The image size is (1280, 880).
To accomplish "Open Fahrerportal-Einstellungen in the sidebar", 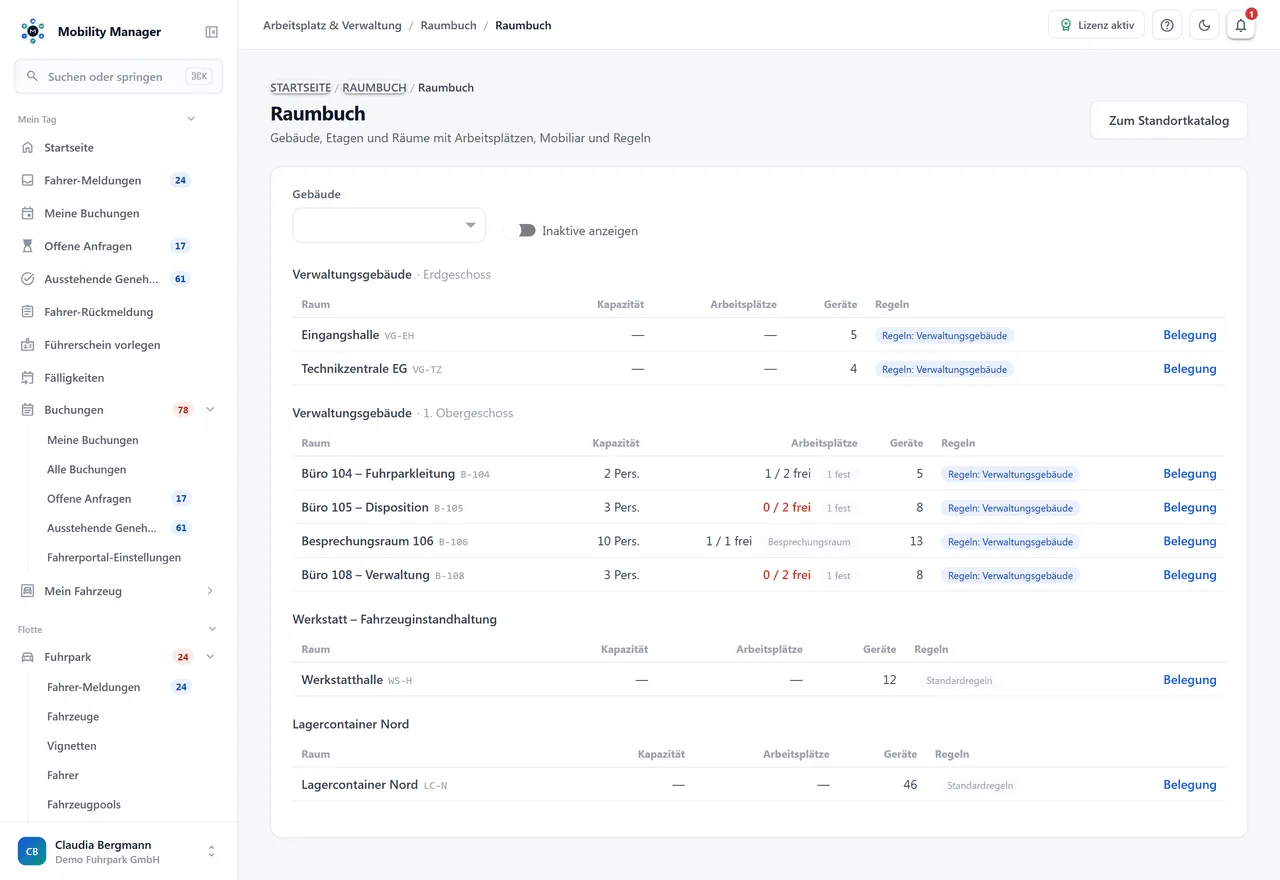I will pos(114,557).
